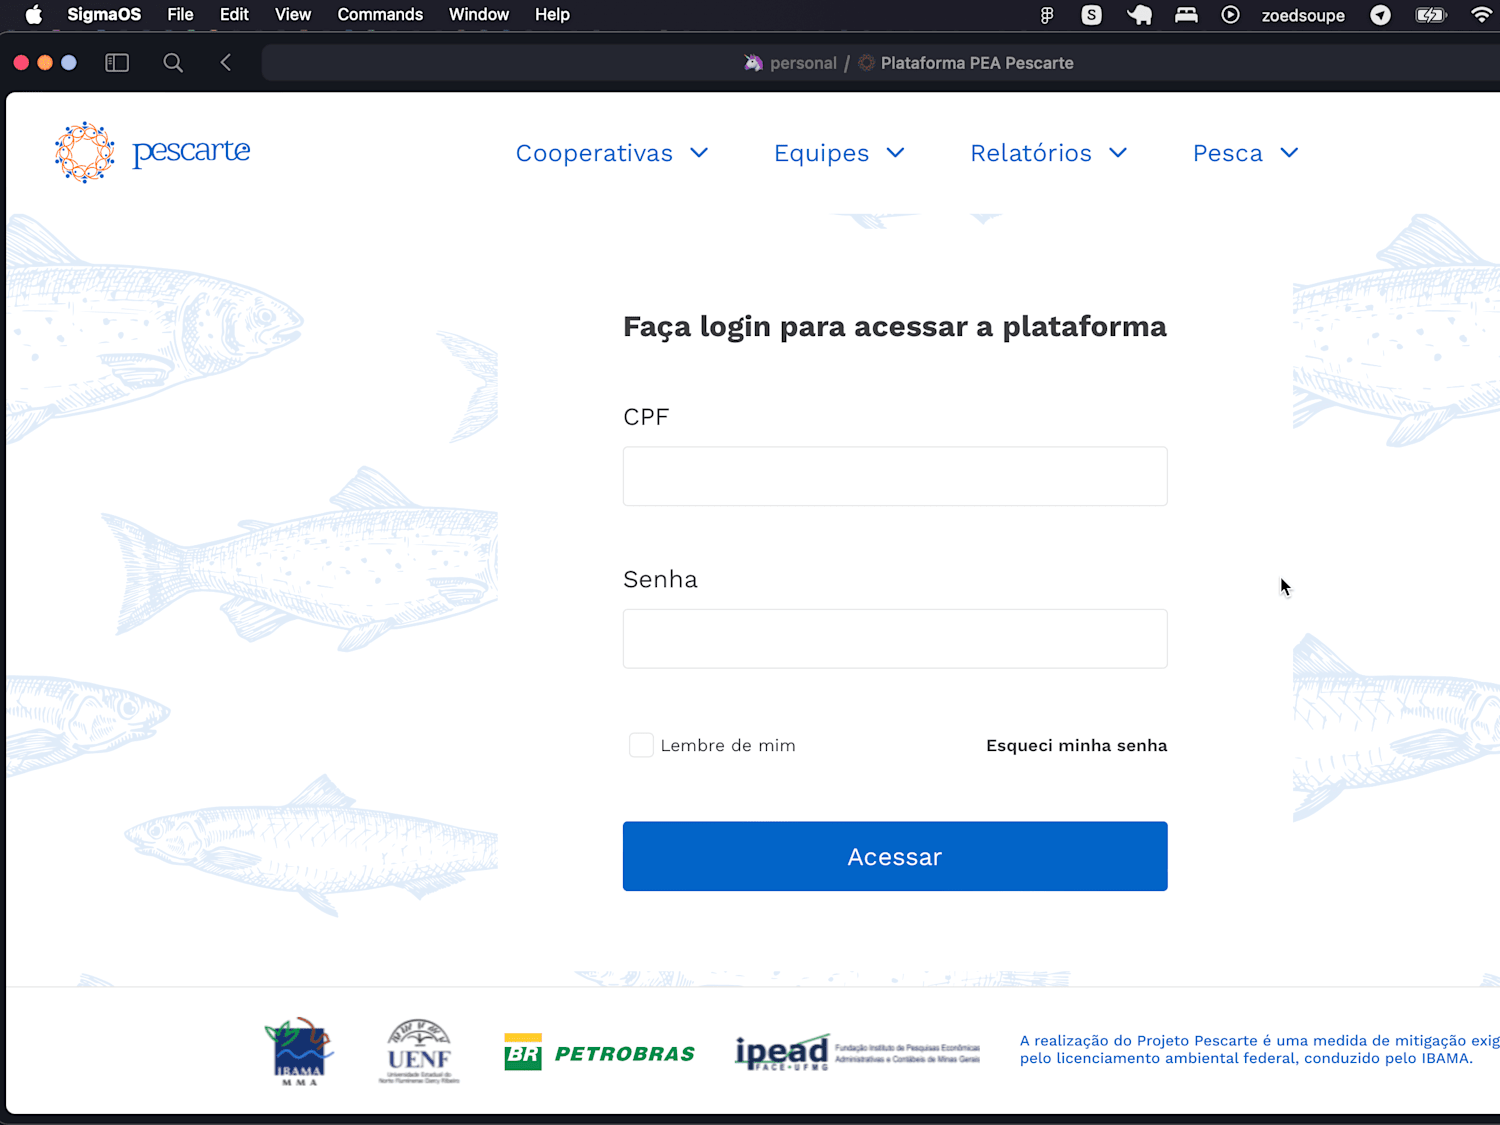Image resolution: width=1500 pixels, height=1125 pixels.
Task: Open the Window menu
Action: tap(479, 15)
